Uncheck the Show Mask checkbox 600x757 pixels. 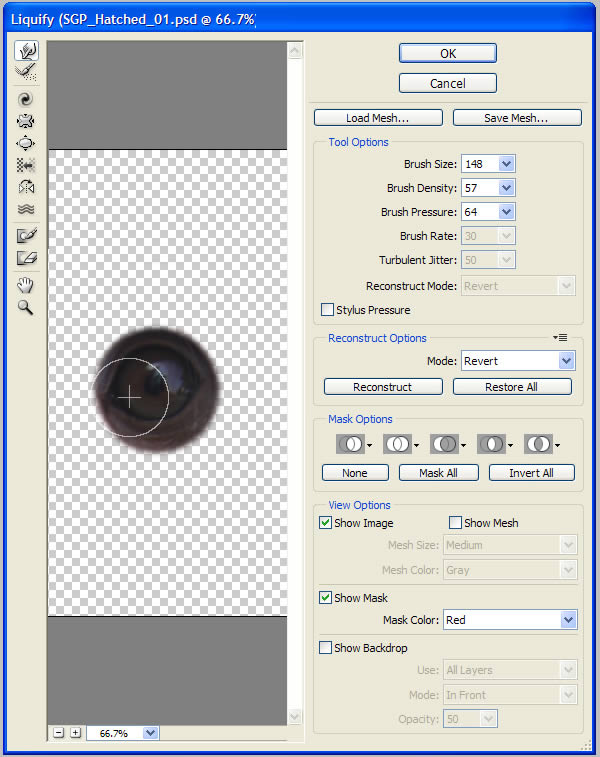325,598
